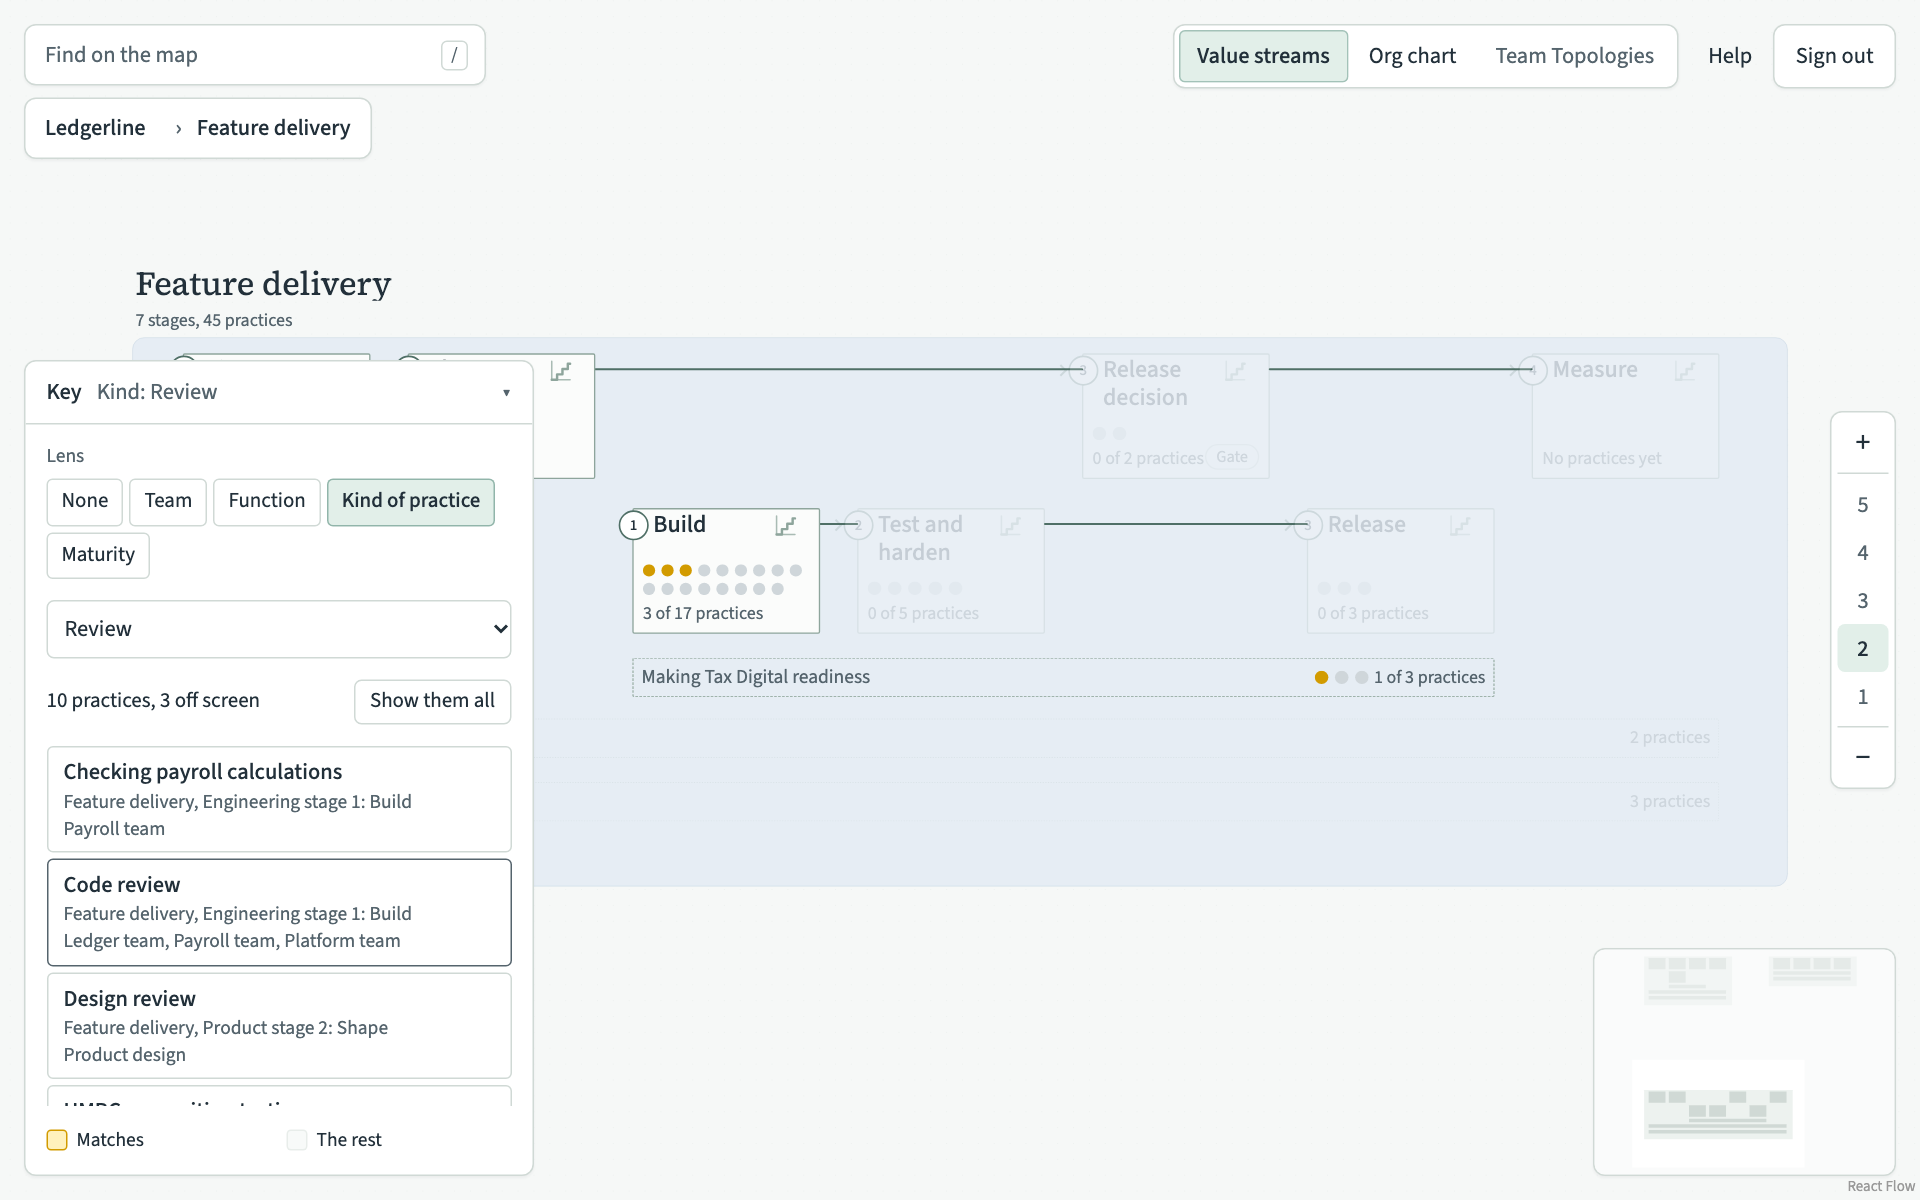Open Design review practice card
This screenshot has width=1920, height=1200.
[x=279, y=1026]
